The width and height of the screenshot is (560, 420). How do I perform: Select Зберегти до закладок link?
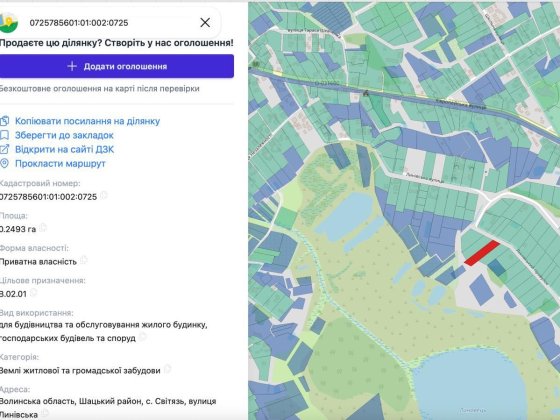pos(64,135)
